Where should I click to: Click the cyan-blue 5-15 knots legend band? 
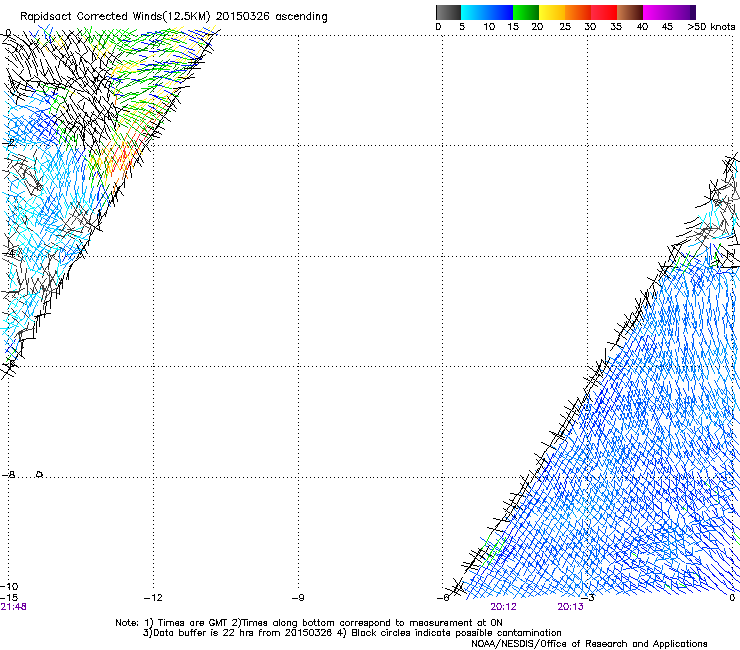pyautogui.click(x=487, y=12)
